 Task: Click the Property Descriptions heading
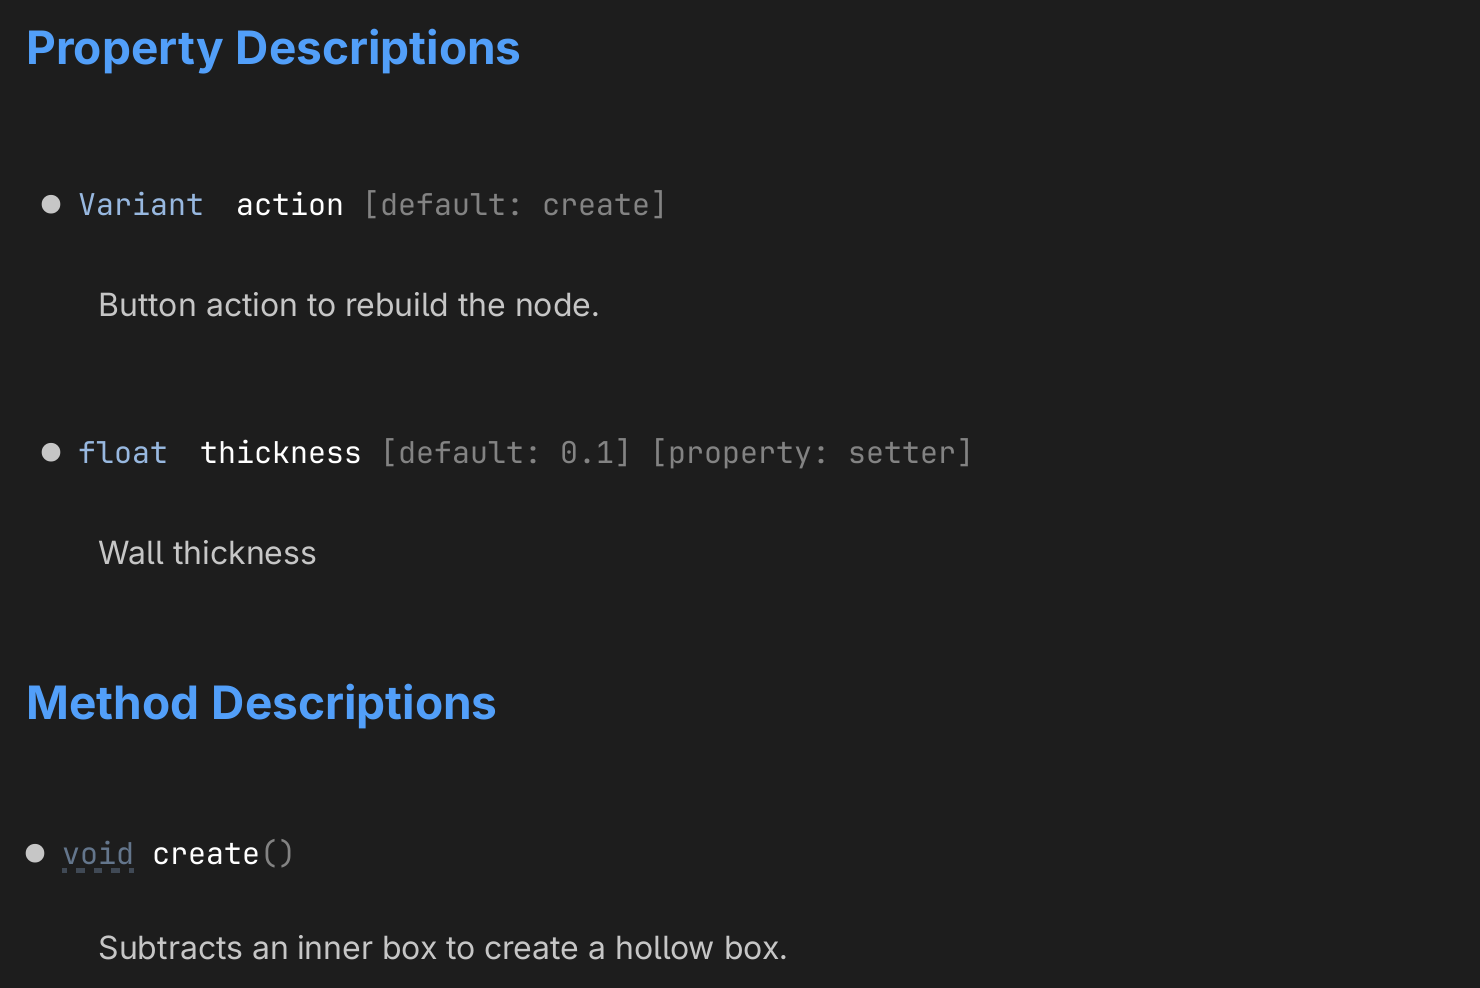click(x=273, y=48)
